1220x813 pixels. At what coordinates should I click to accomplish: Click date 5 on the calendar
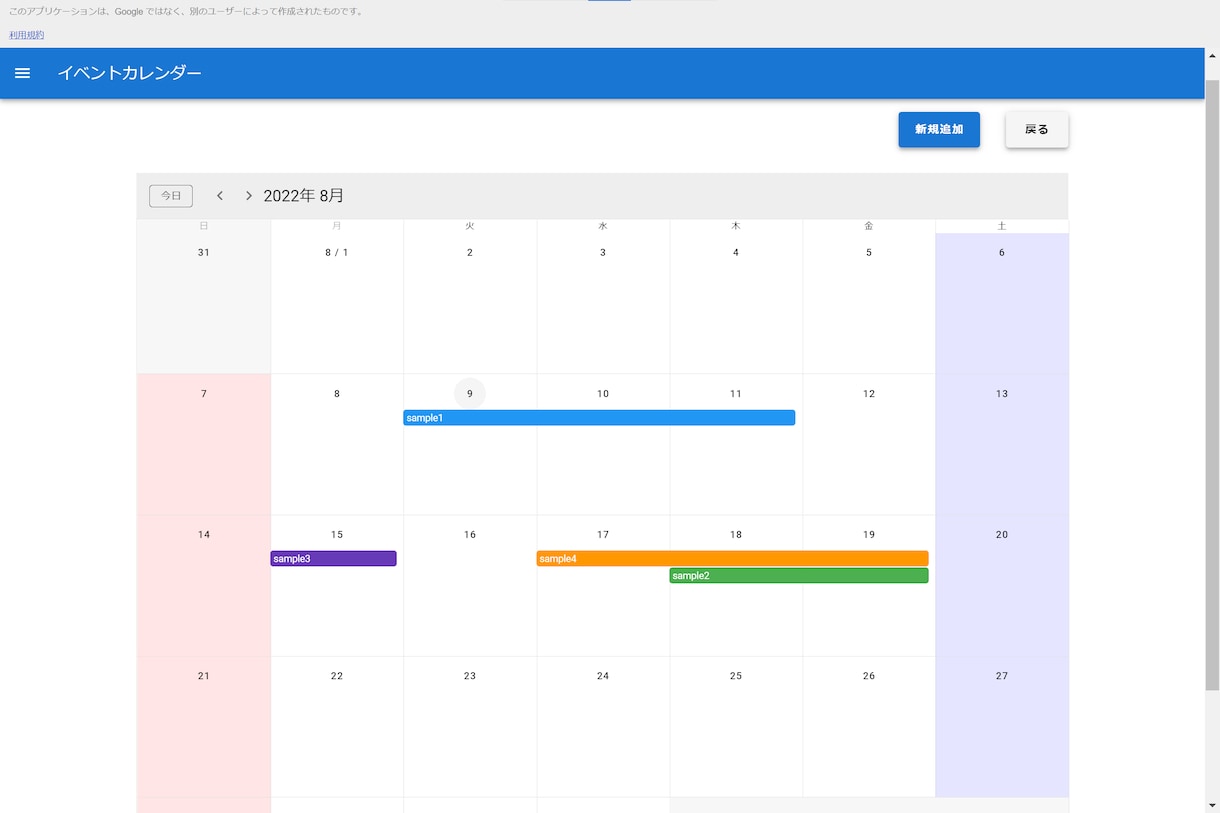coord(869,253)
